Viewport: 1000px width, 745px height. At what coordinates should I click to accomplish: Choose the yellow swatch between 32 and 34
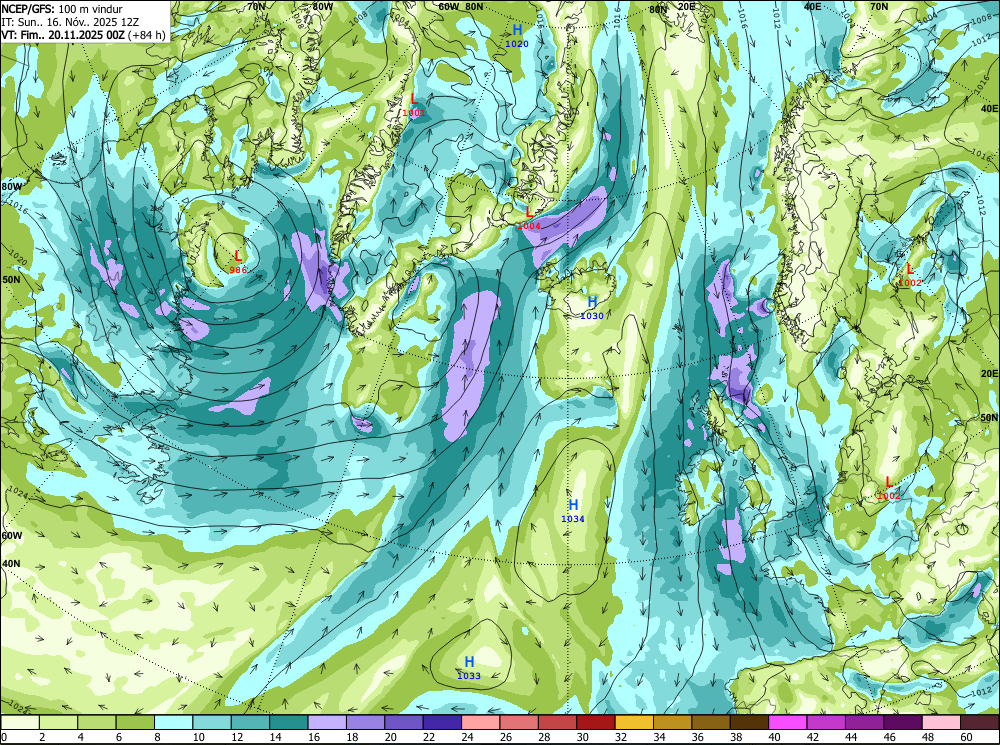pos(634,722)
